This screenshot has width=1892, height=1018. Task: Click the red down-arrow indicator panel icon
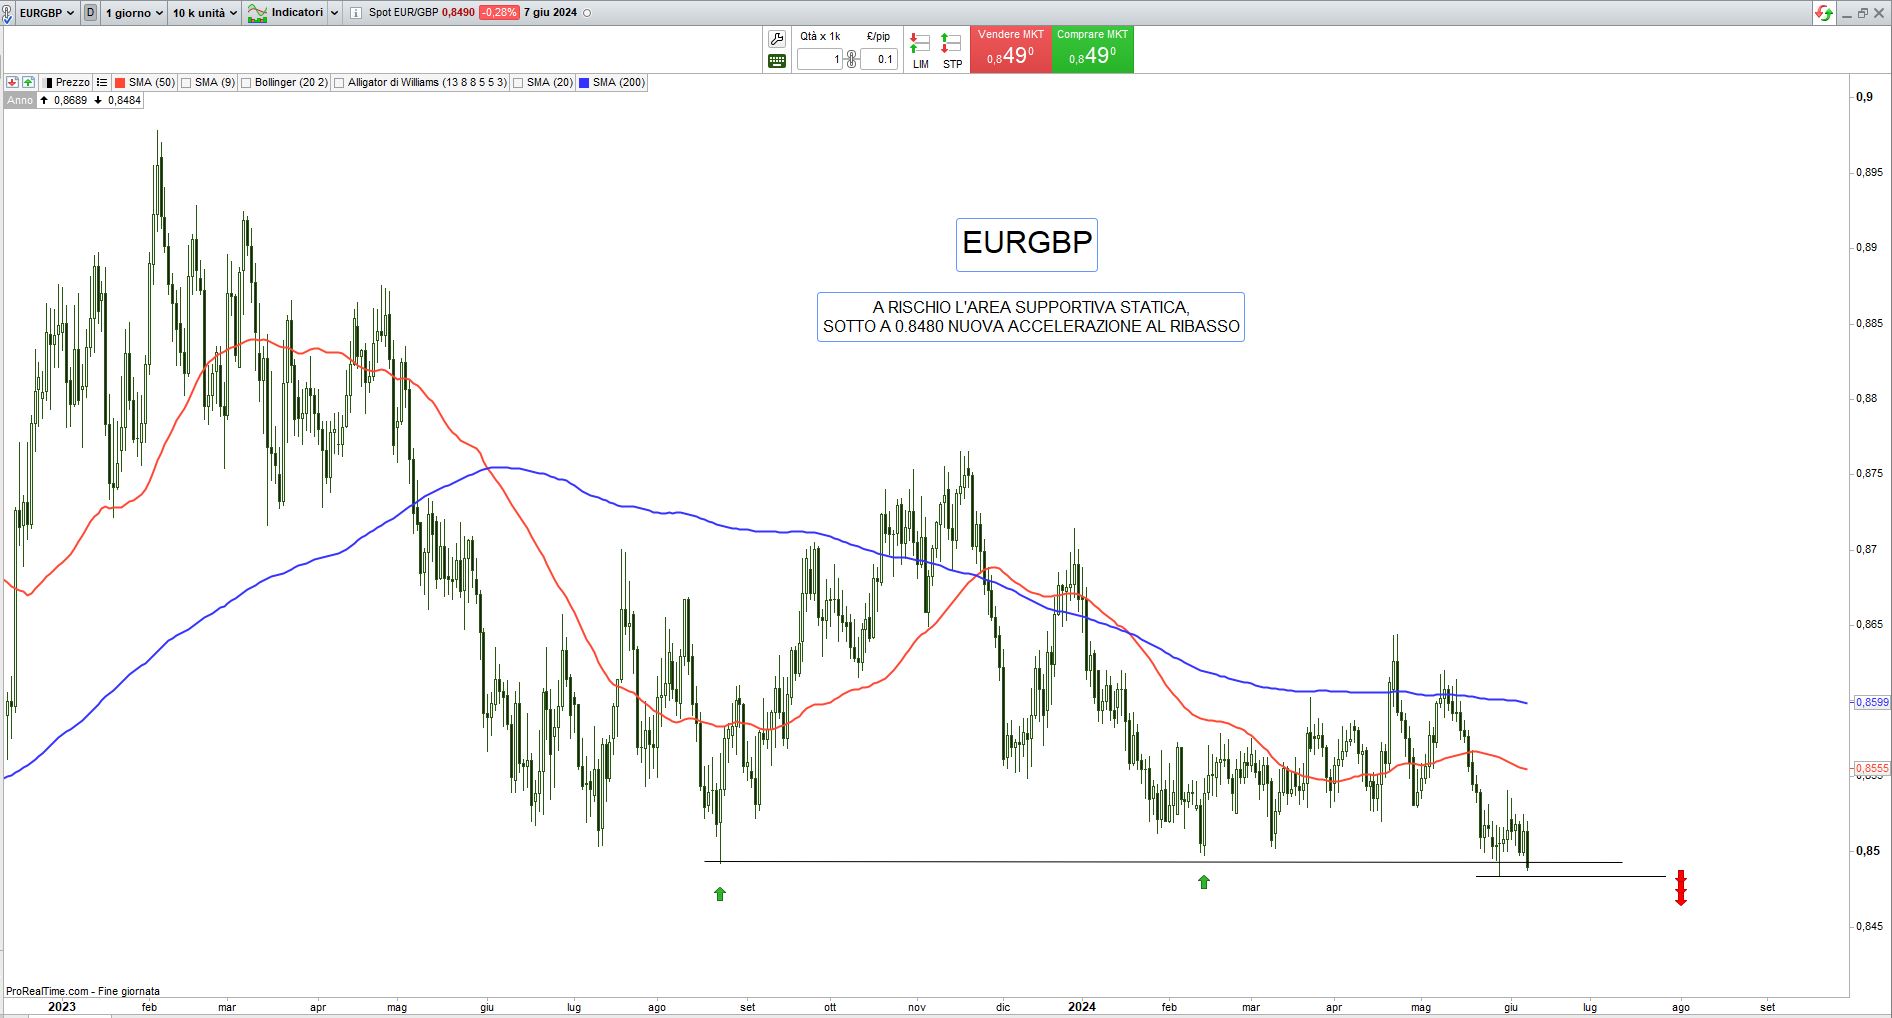12,82
